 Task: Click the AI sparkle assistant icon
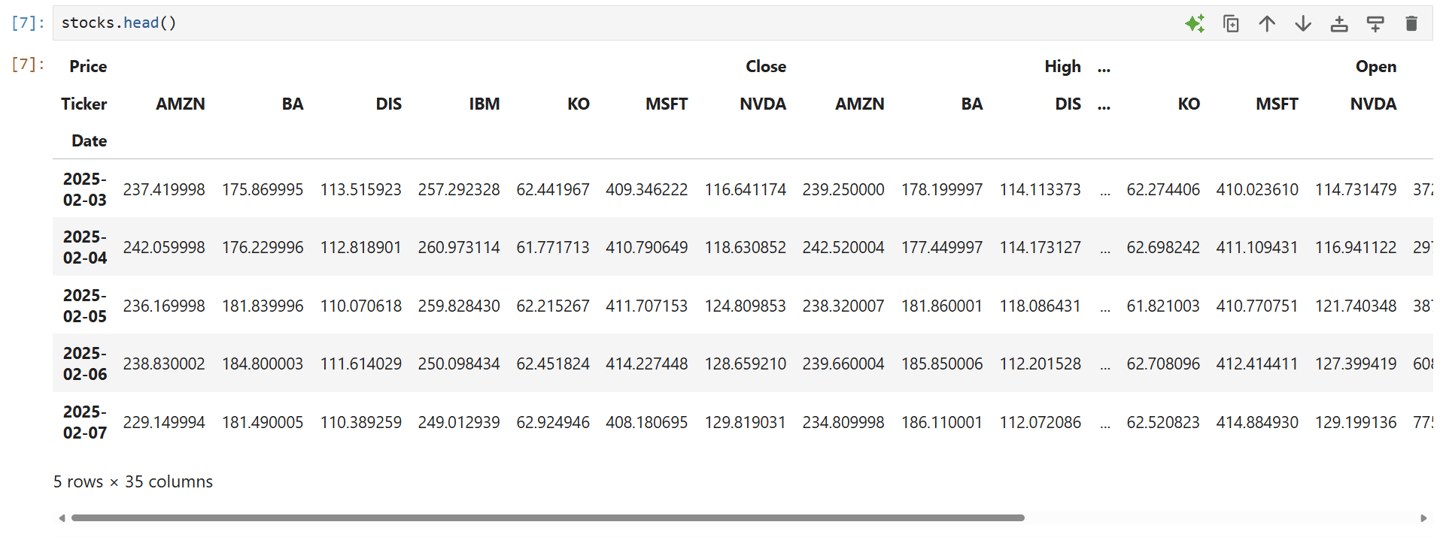click(x=1194, y=23)
